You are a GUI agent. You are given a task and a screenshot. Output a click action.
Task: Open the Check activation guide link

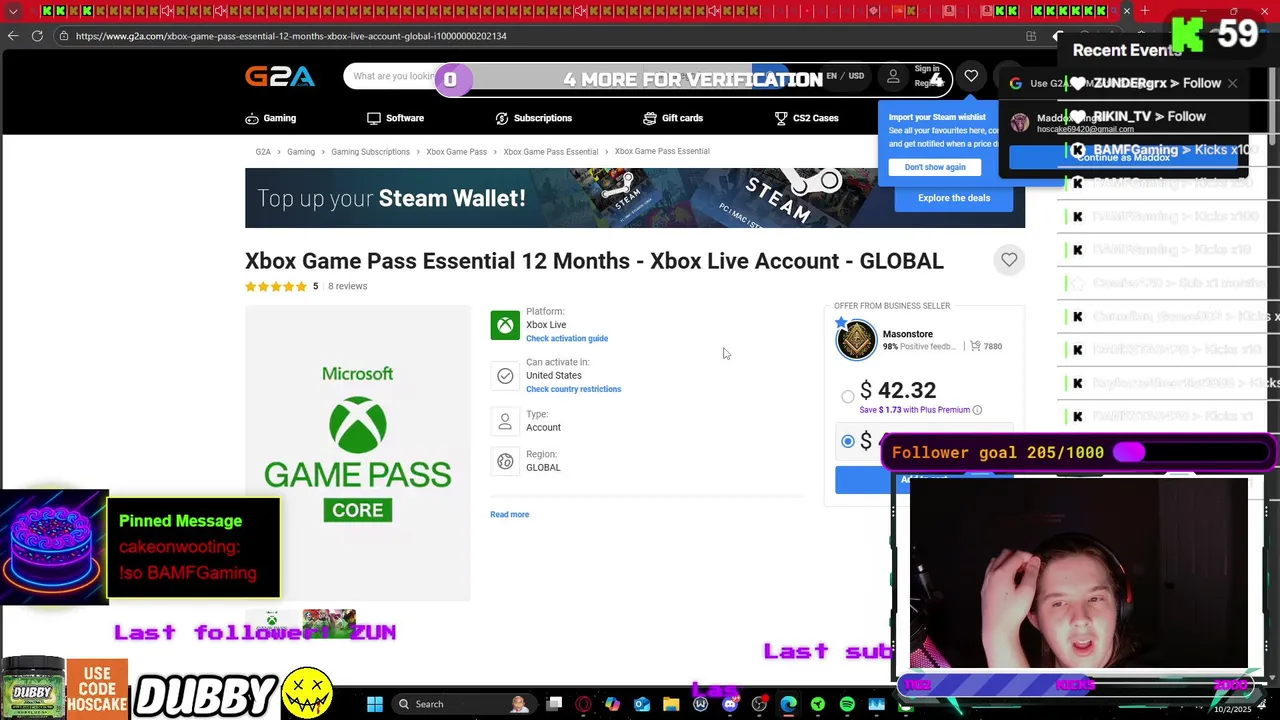[567, 339]
